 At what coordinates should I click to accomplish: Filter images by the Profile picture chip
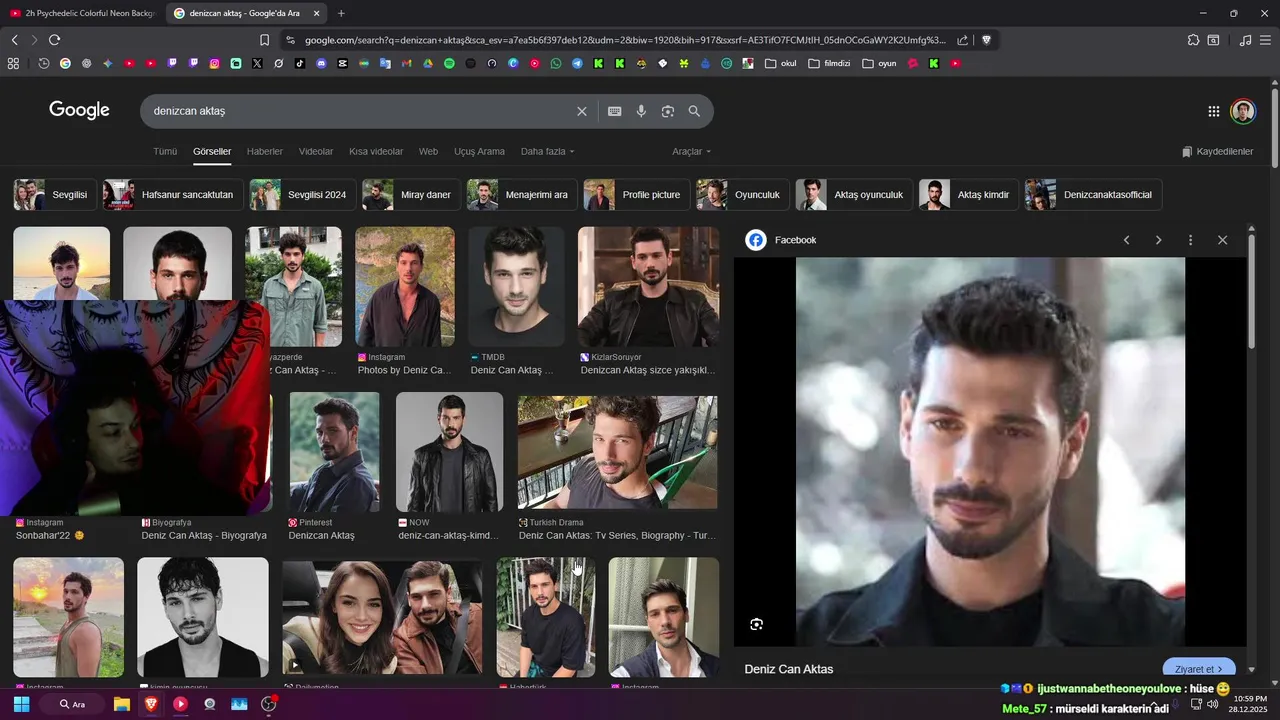[x=636, y=195]
